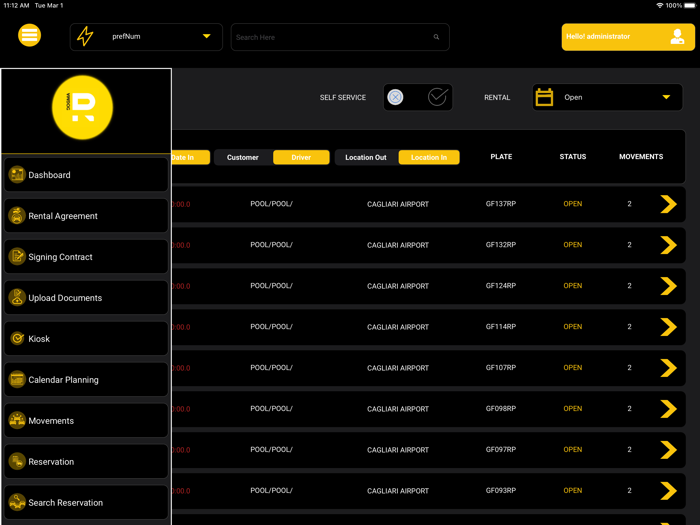Click the yellow R logo
This screenshot has width=700, height=525.
[83, 108]
